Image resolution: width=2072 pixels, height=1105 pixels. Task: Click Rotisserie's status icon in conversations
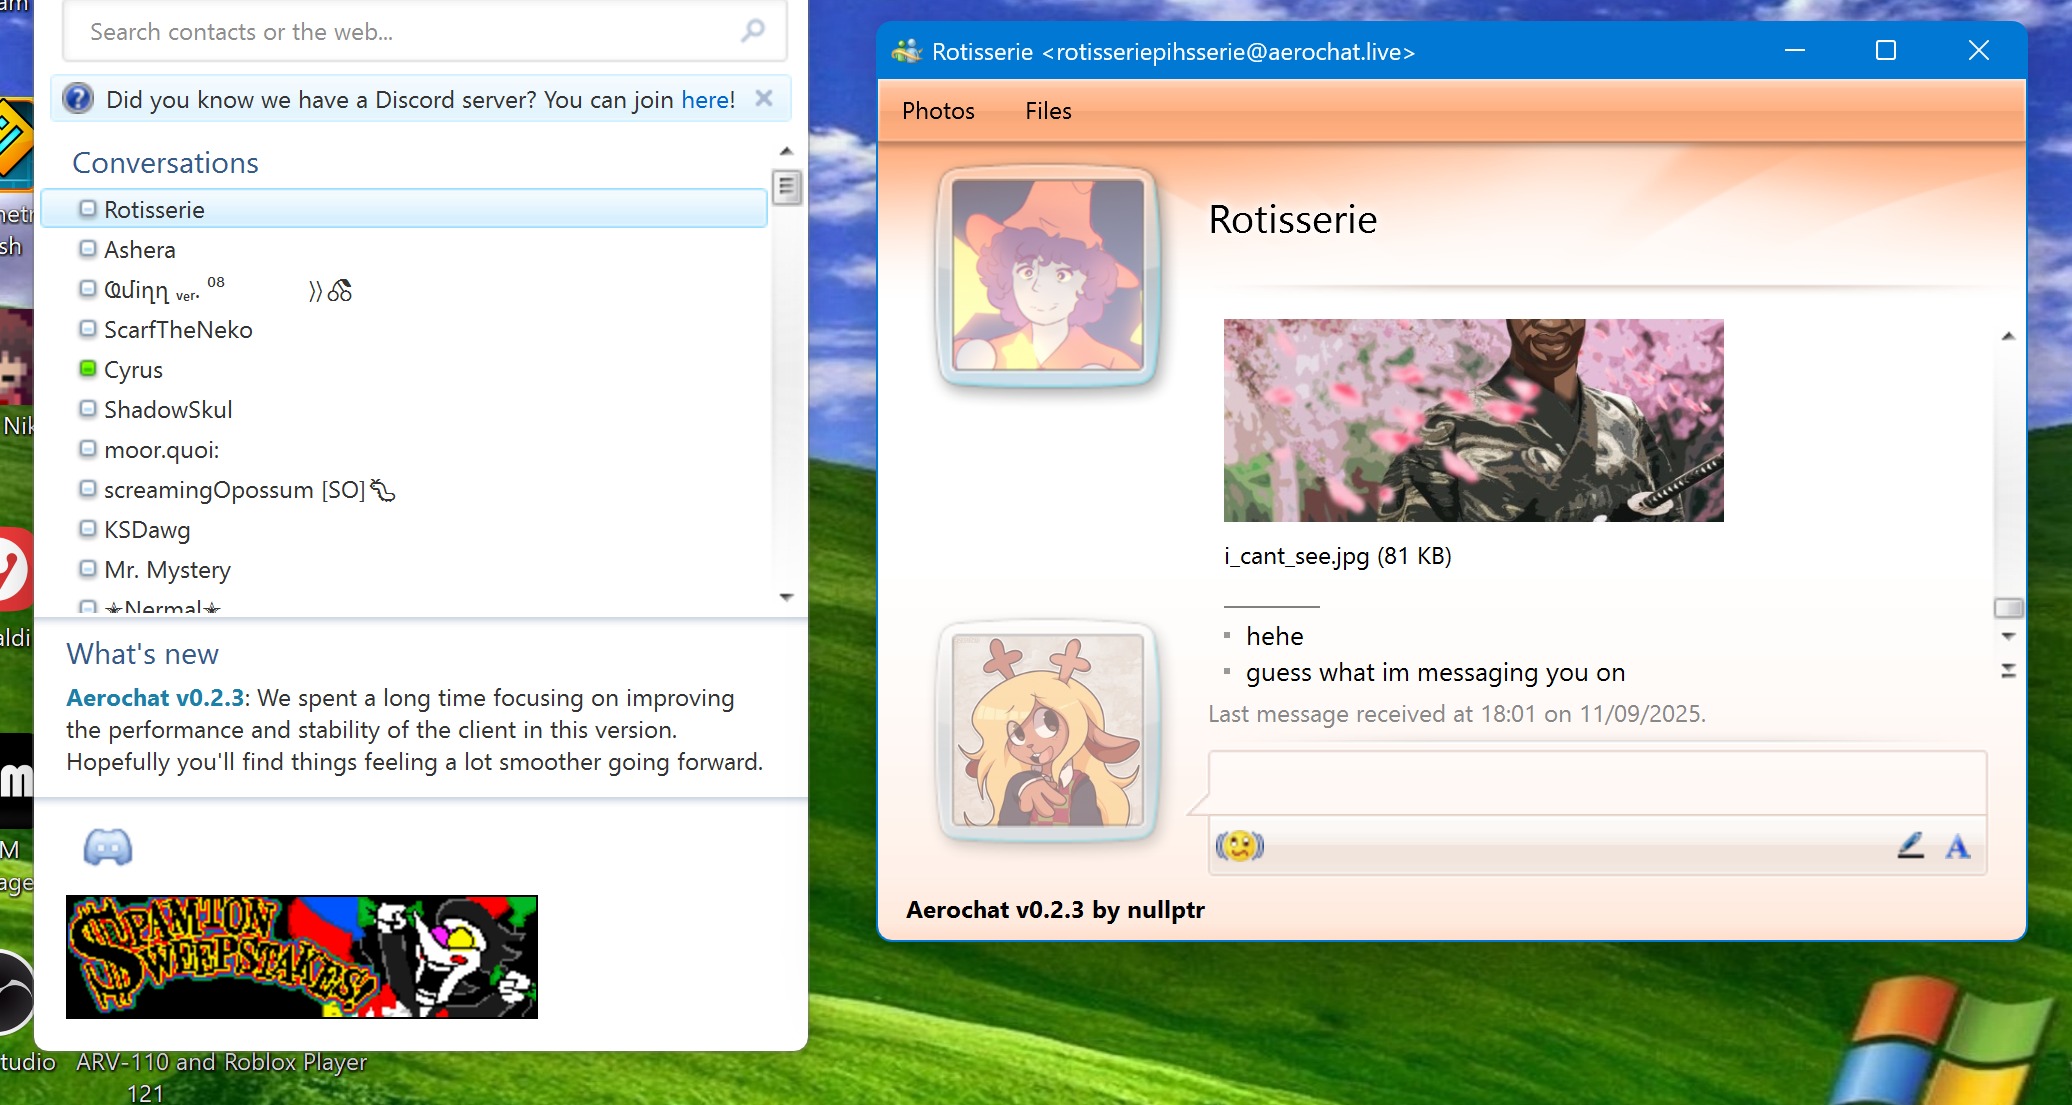(88, 209)
